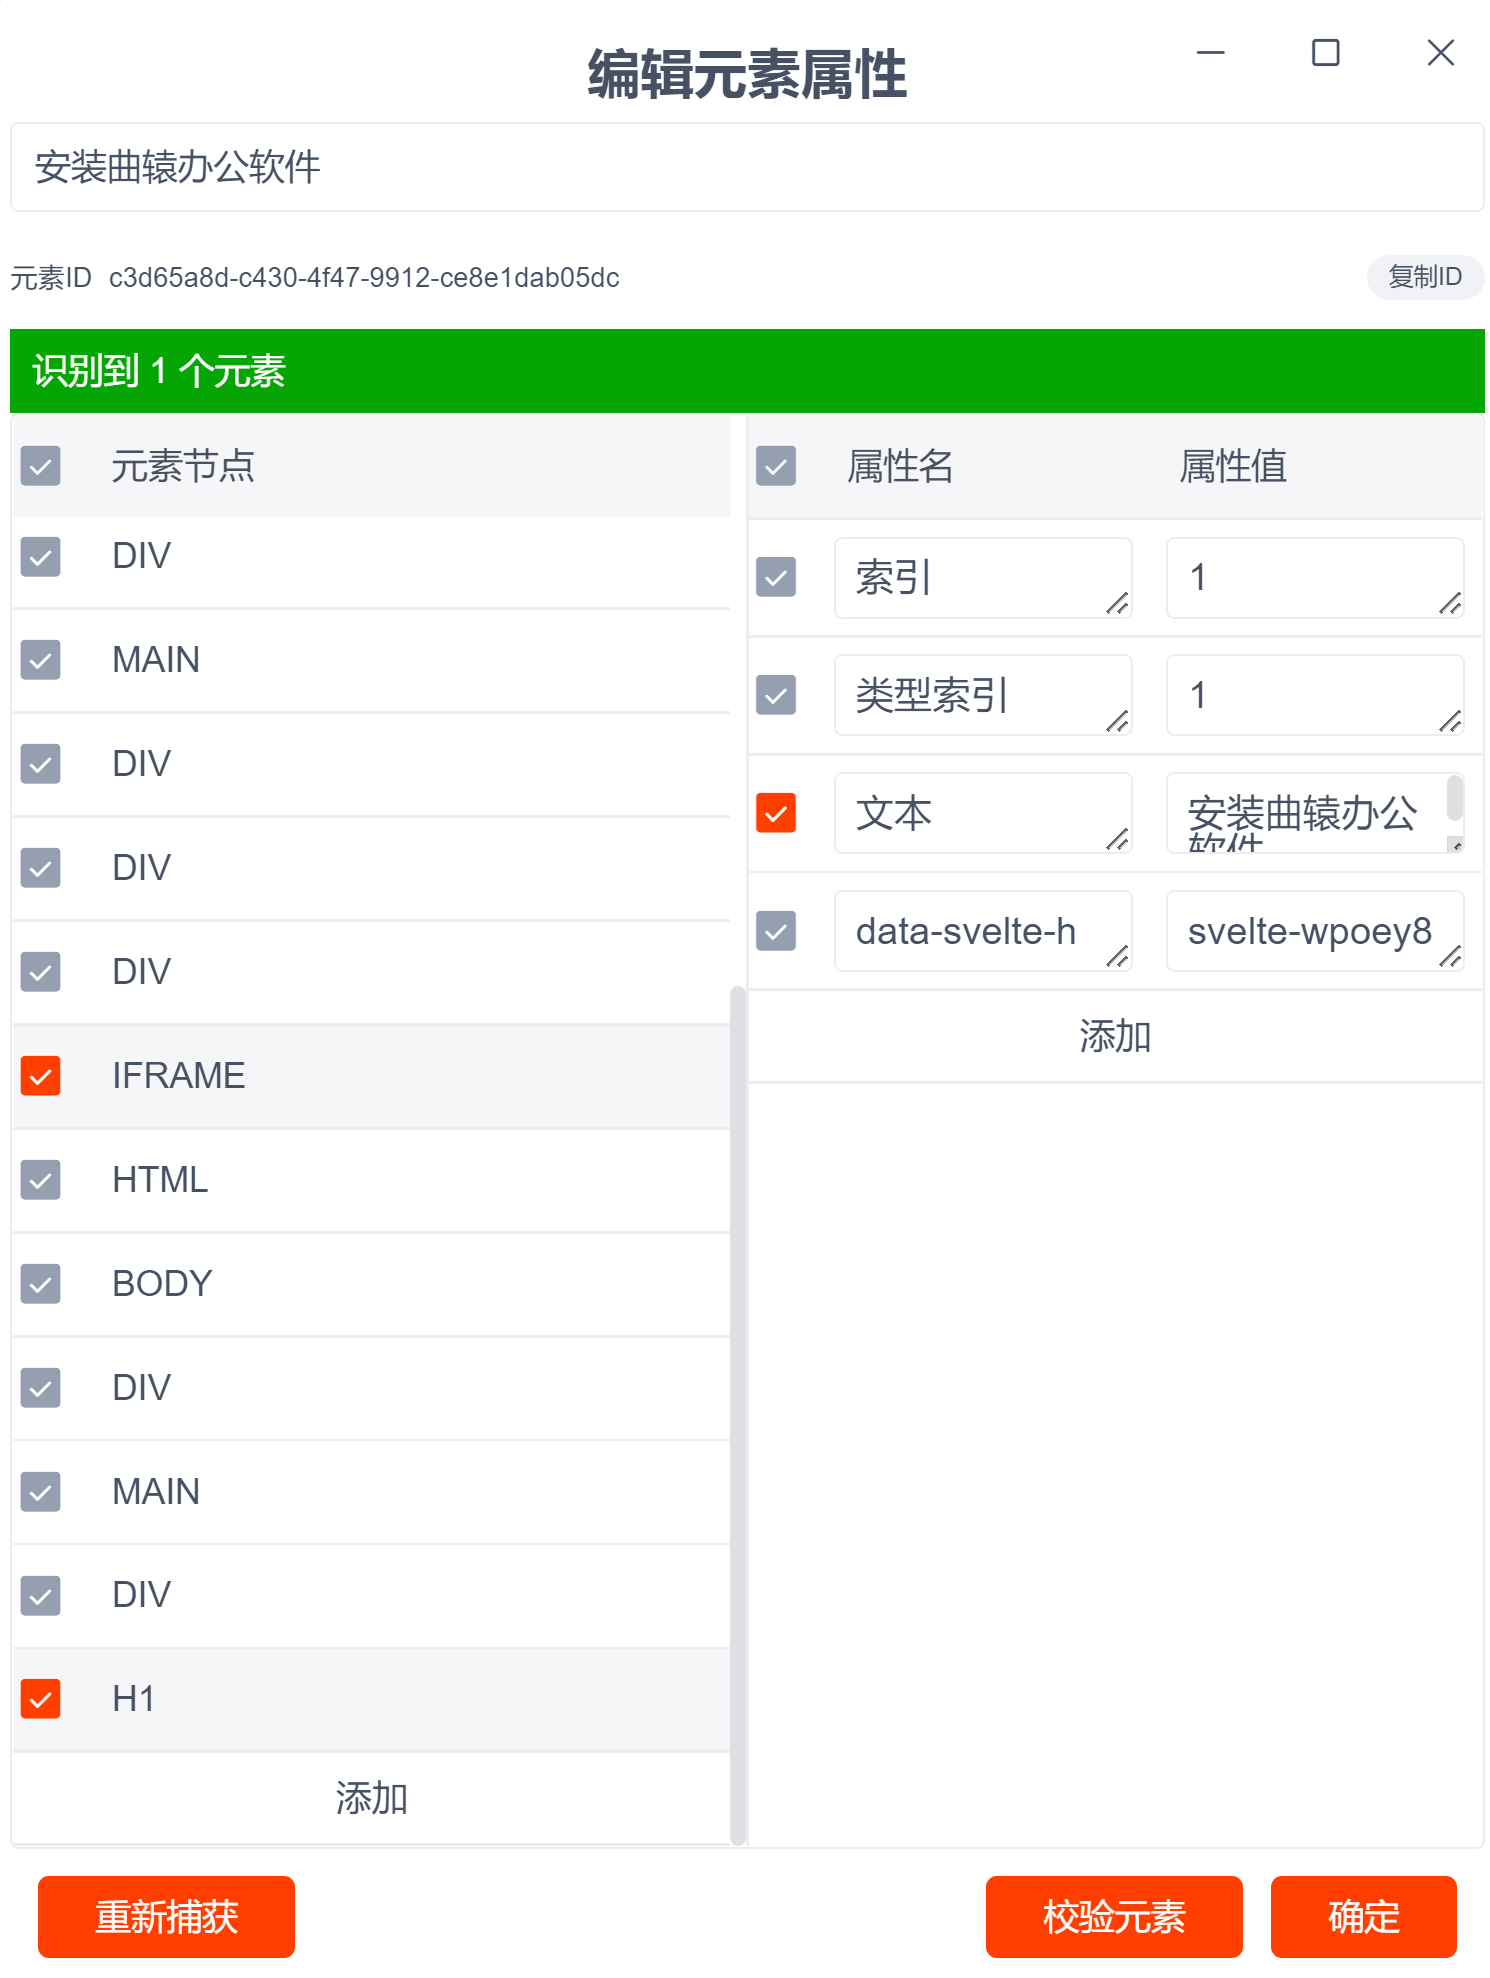Confirm with the 确定 button
Image resolution: width=1490 pixels, height=1978 pixels.
tap(1363, 1917)
